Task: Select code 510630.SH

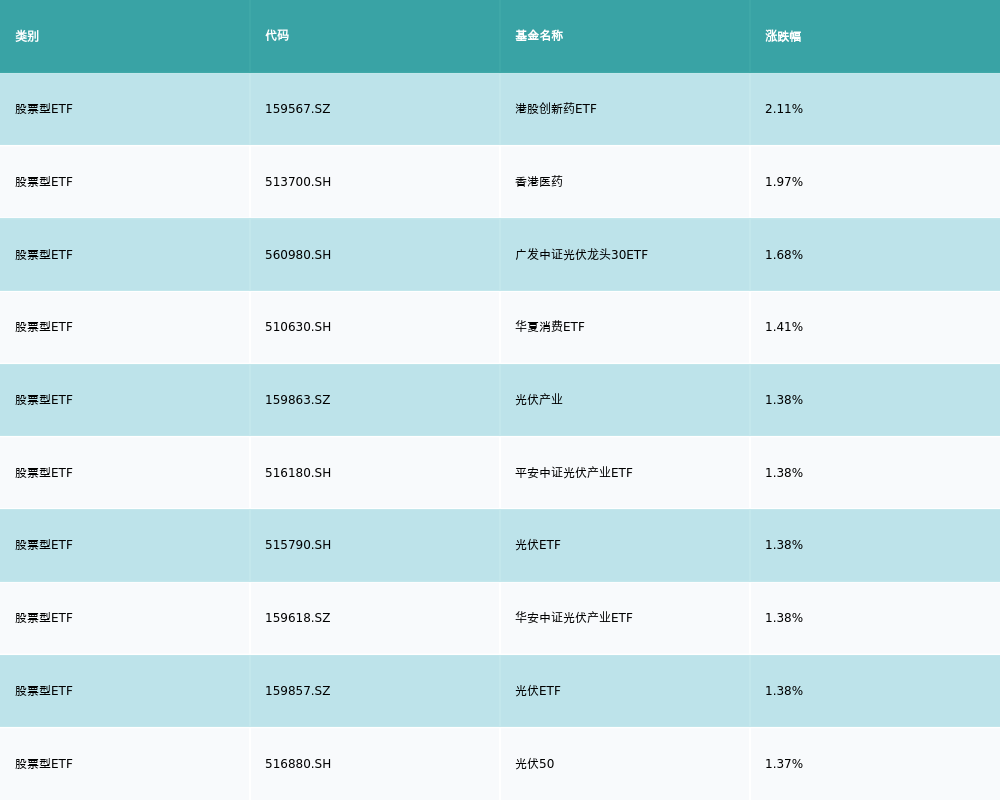Action: click(298, 327)
